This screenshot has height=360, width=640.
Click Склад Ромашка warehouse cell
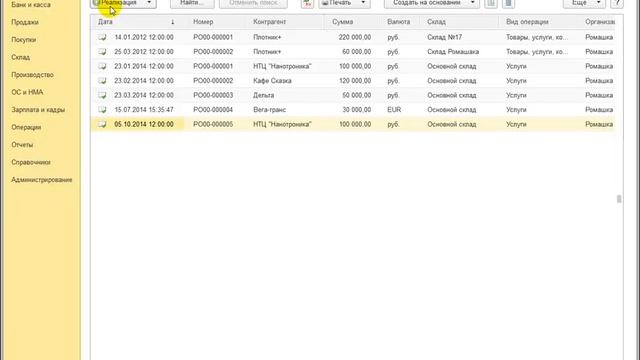pyautogui.click(x=453, y=52)
